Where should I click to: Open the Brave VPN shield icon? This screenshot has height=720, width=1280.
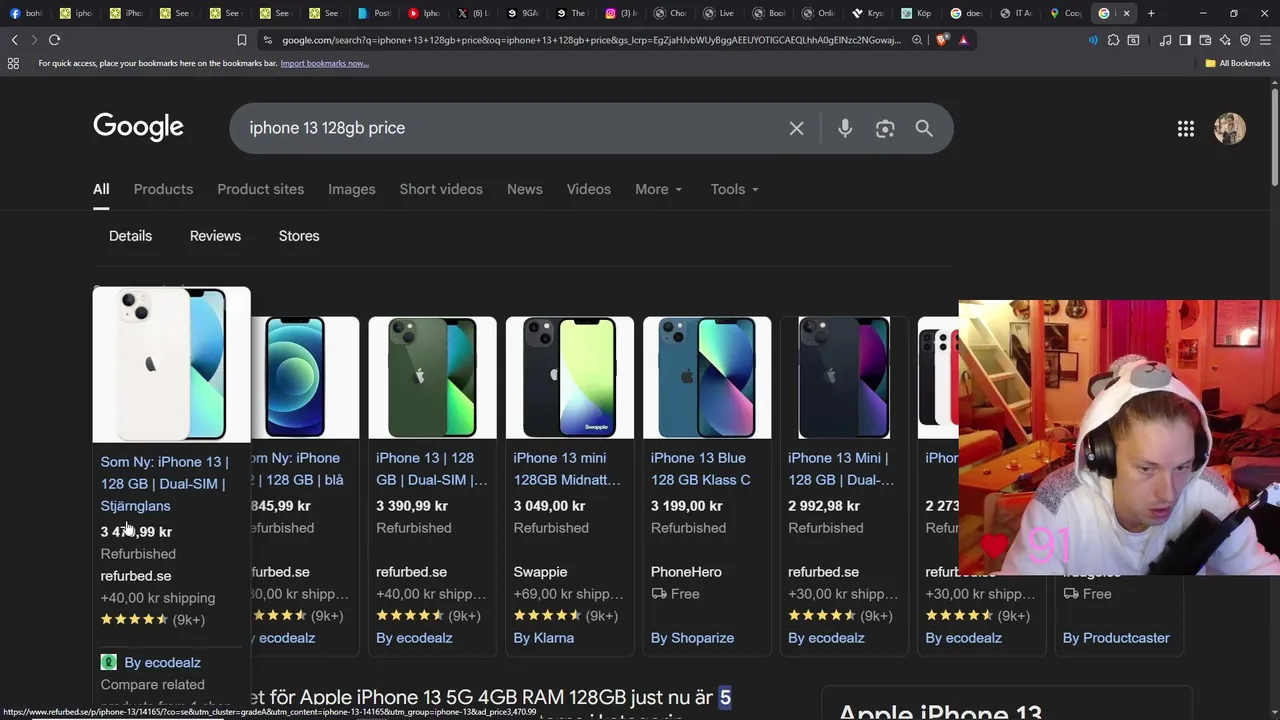tap(1245, 40)
